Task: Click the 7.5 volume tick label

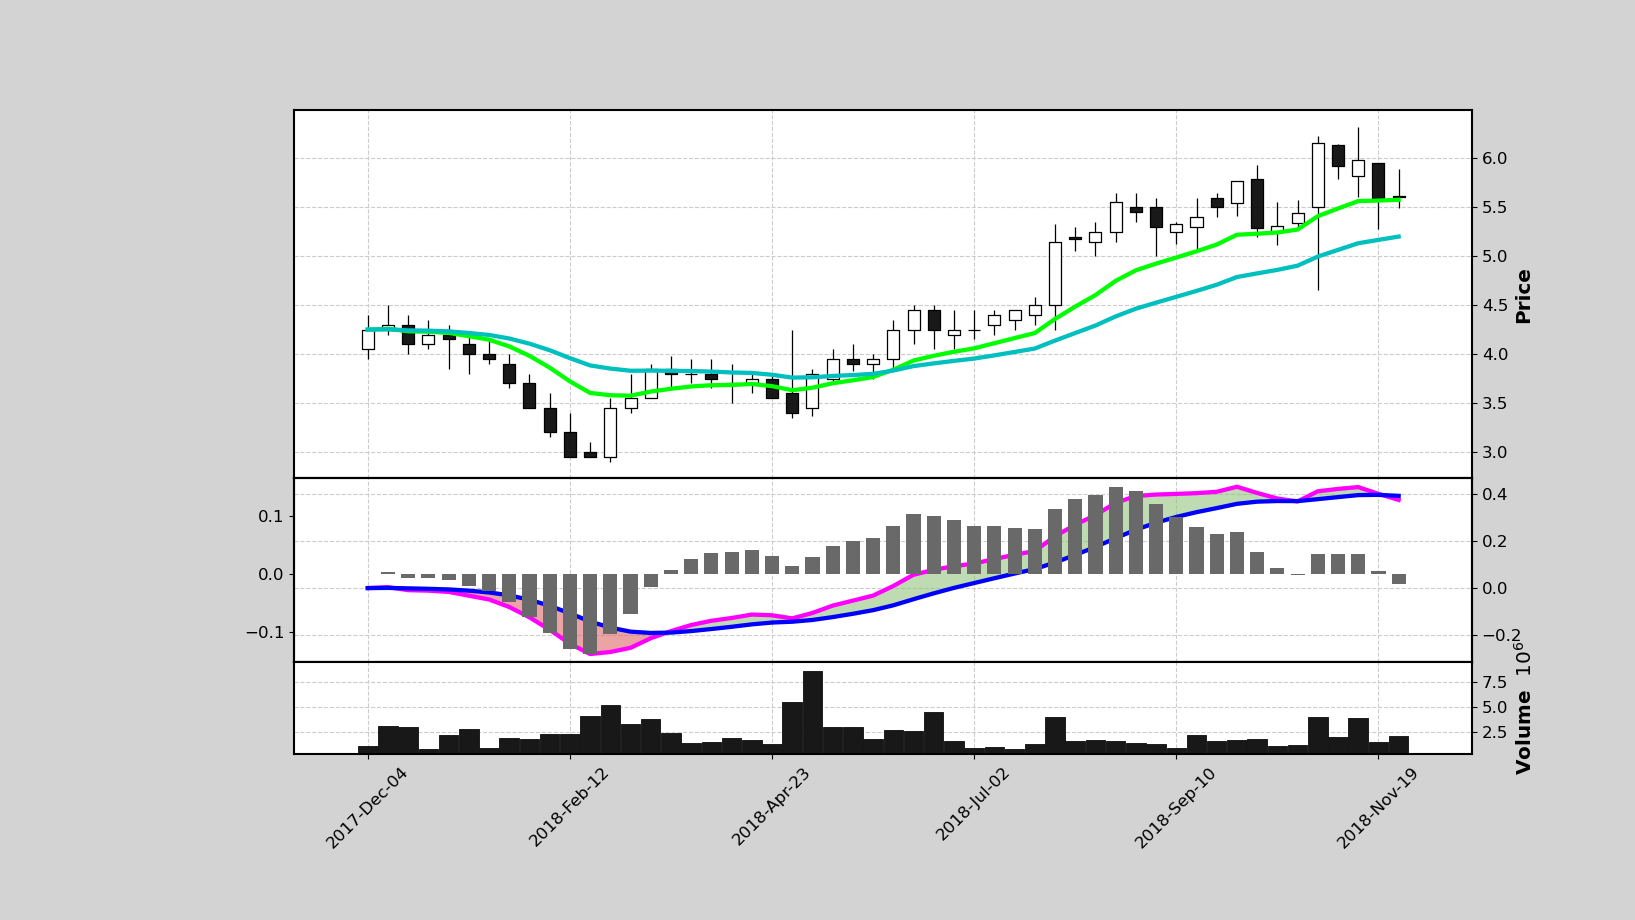Action: point(1494,683)
